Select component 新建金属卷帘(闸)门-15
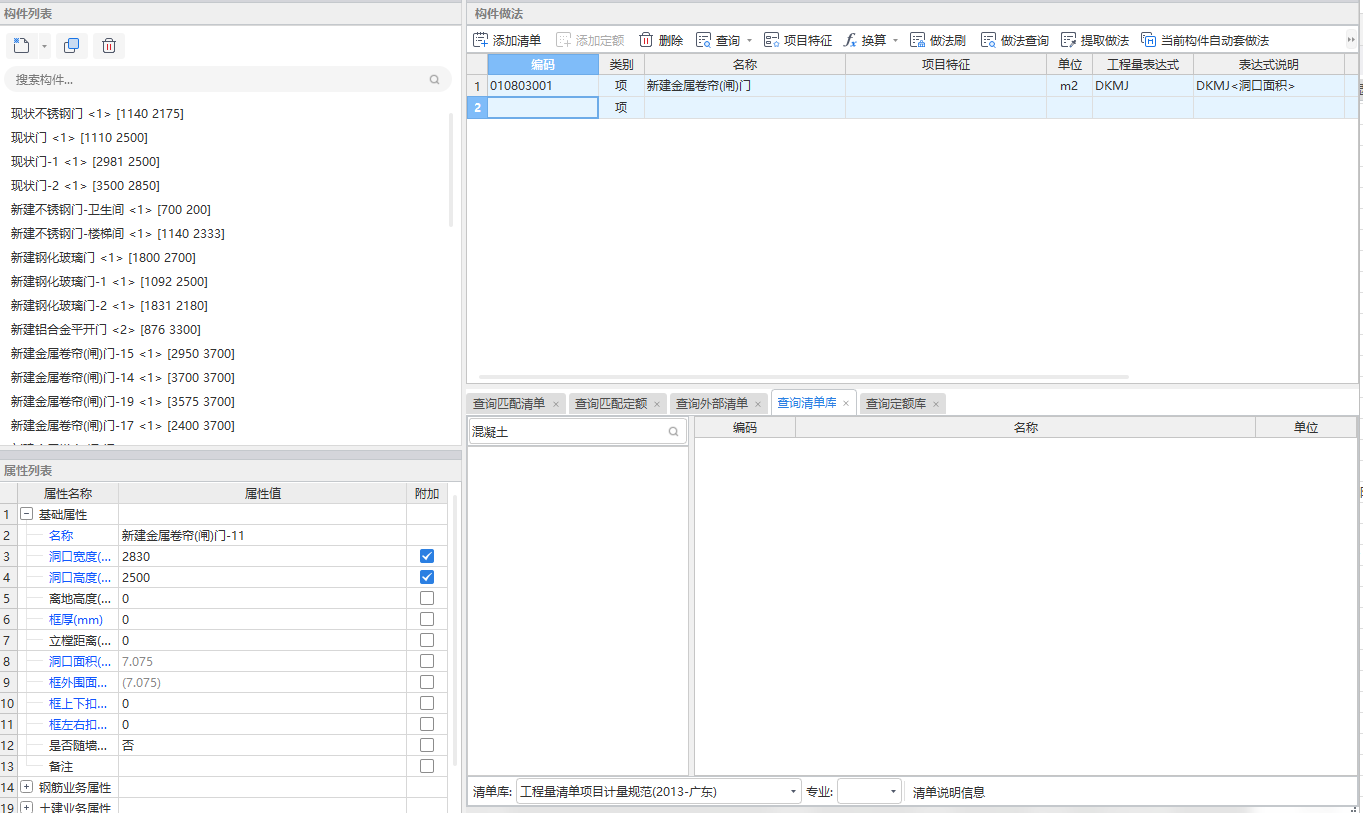This screenshot has height=813, width=1363. point(123,354)
